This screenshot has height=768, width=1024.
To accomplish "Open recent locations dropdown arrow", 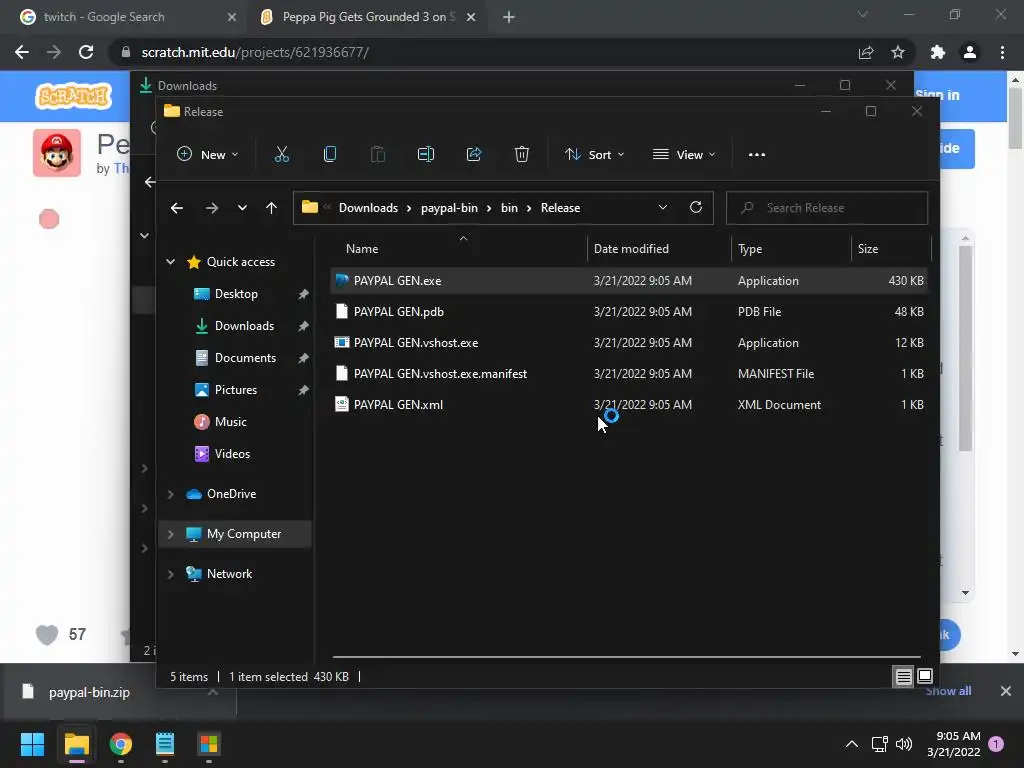I will pyautogui.click(x=242, y=208).
